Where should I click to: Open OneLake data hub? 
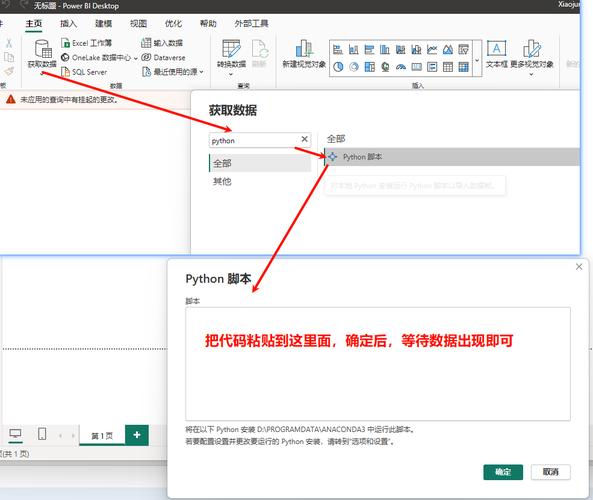(x=96, y=57)
